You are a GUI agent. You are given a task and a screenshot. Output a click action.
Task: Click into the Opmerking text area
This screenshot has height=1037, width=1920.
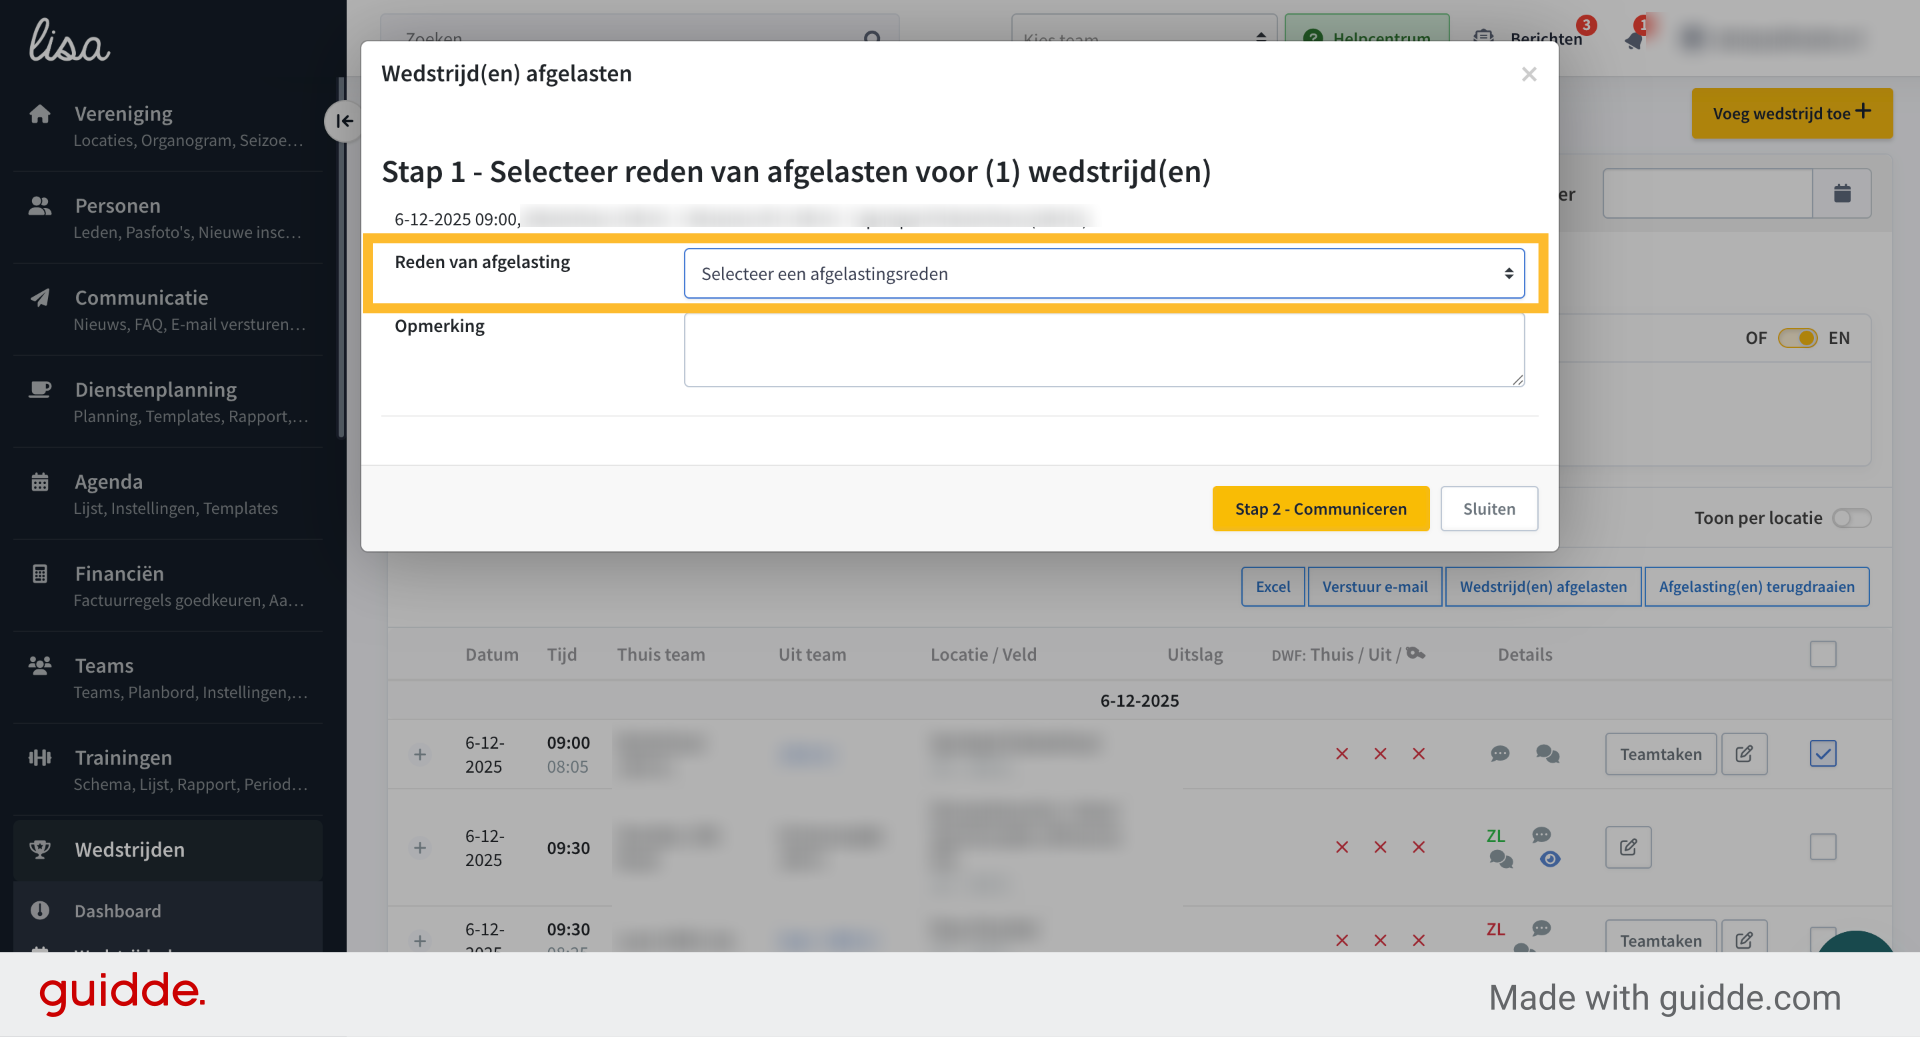pos(1104,350)
